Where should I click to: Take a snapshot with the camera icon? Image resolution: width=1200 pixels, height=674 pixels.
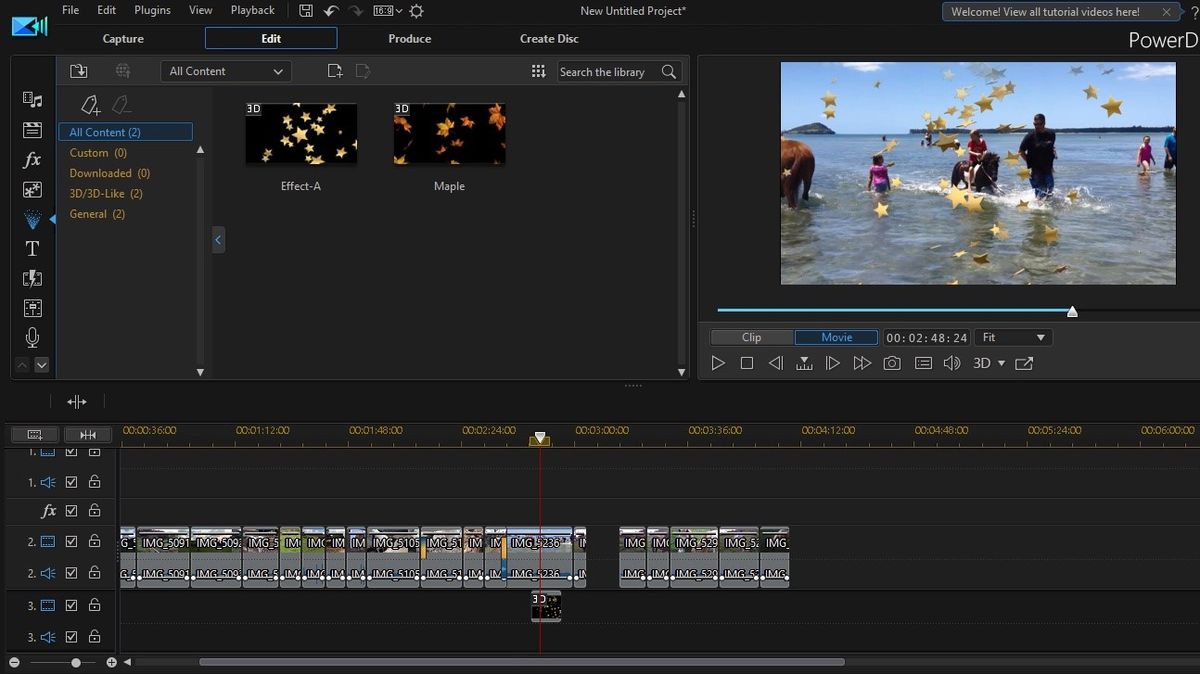click(892, 364)
